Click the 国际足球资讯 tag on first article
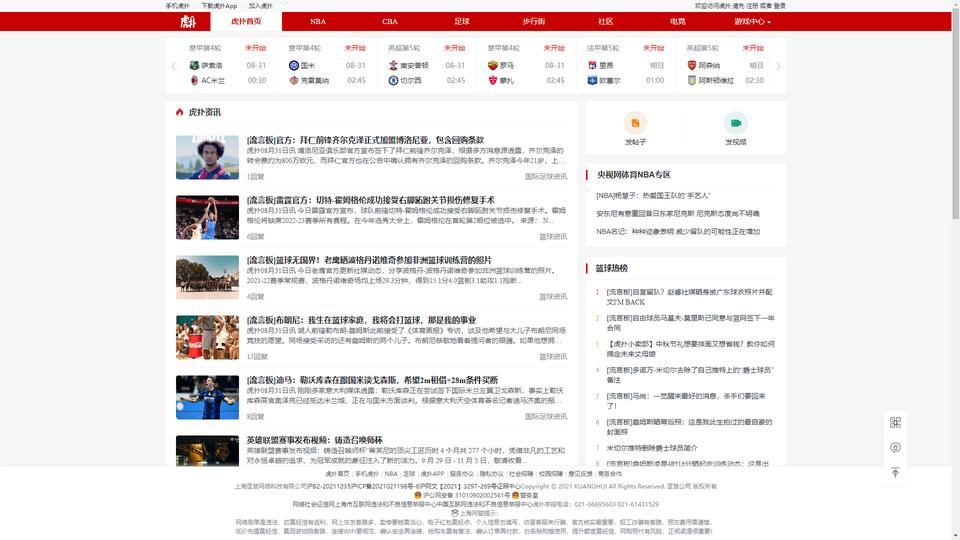The image size is (960, 540). coord(546,176)
